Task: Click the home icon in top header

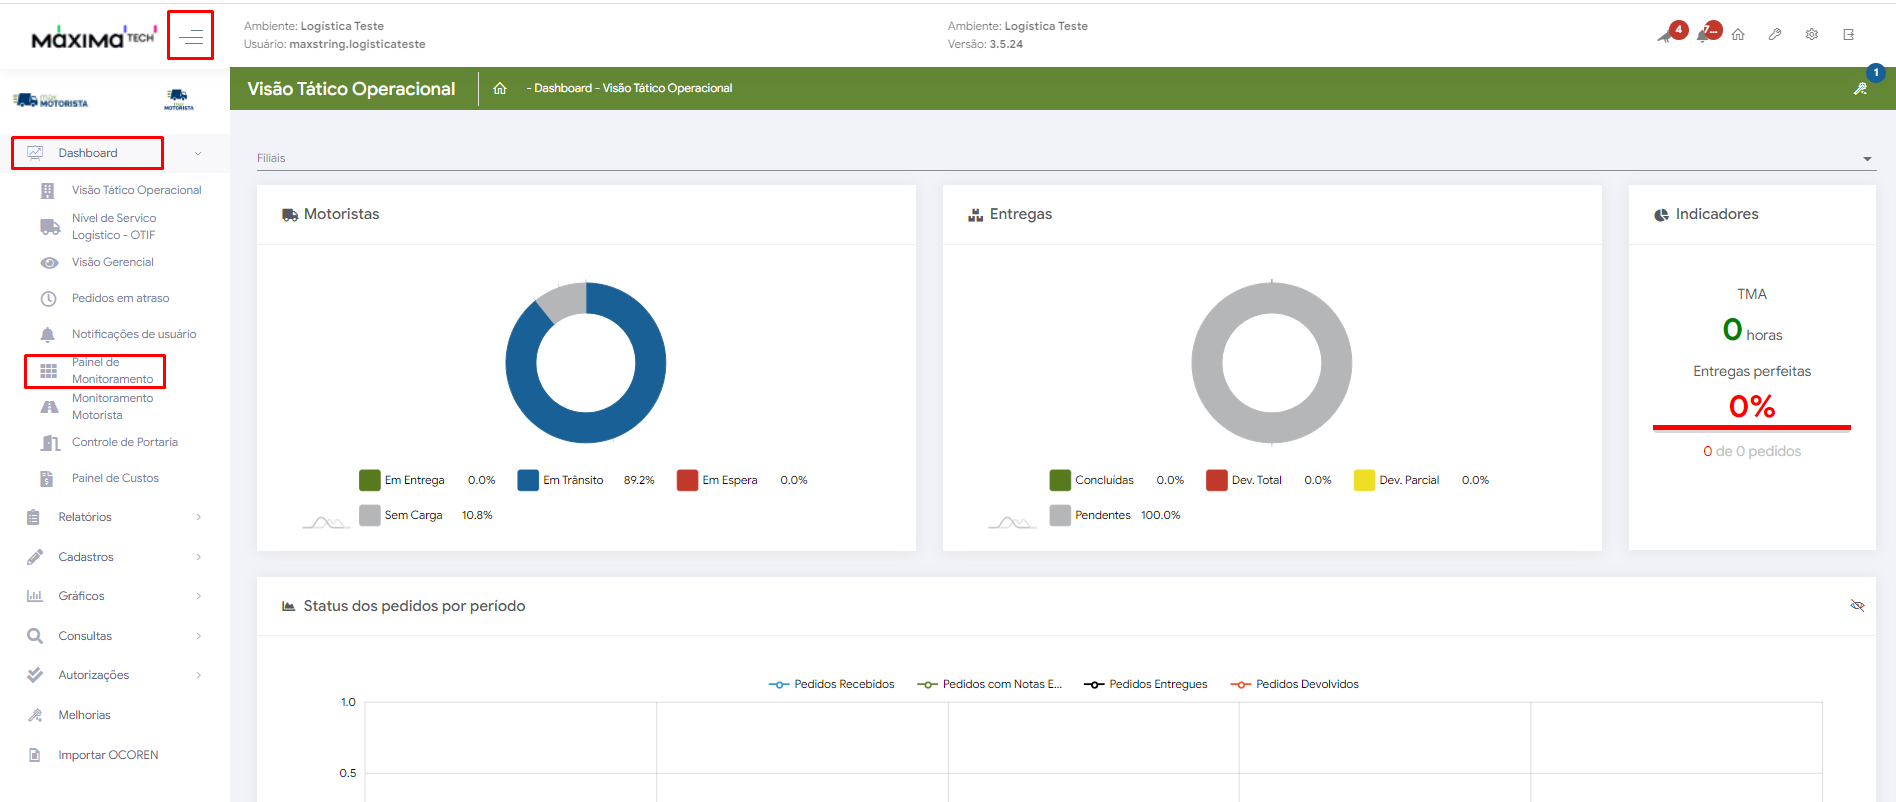Action: 1738,34
